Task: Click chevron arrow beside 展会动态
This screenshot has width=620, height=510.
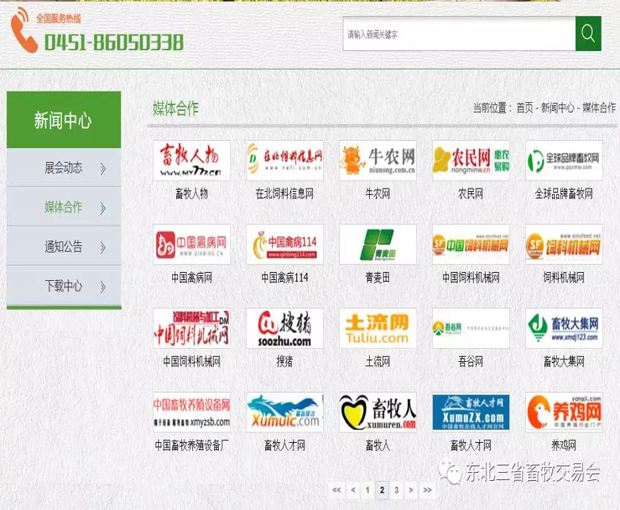Action: [103, 169]
